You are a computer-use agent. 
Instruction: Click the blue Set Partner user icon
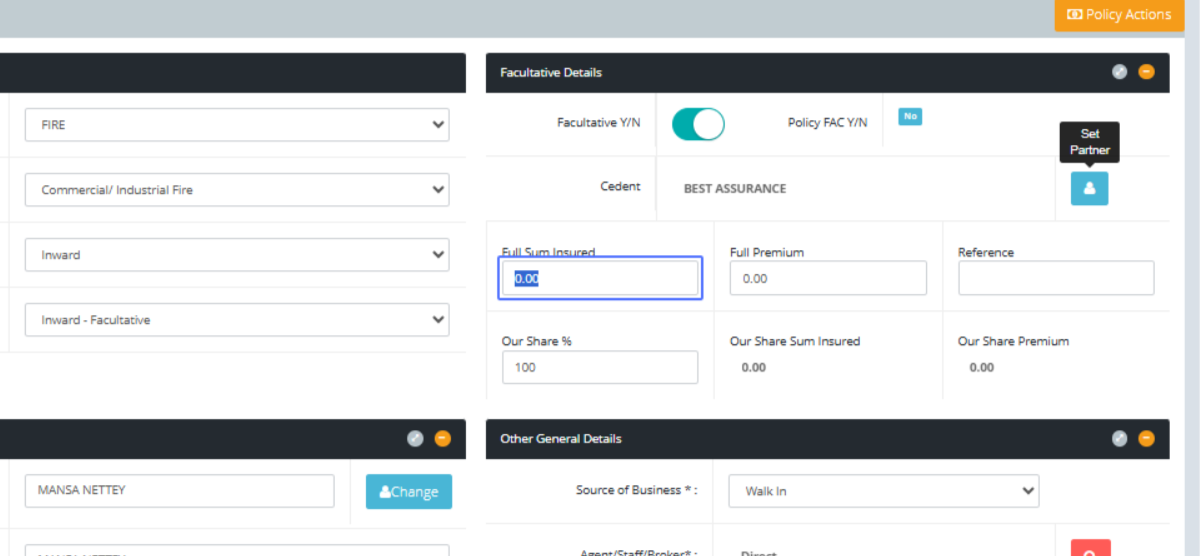pos(1089,188)
